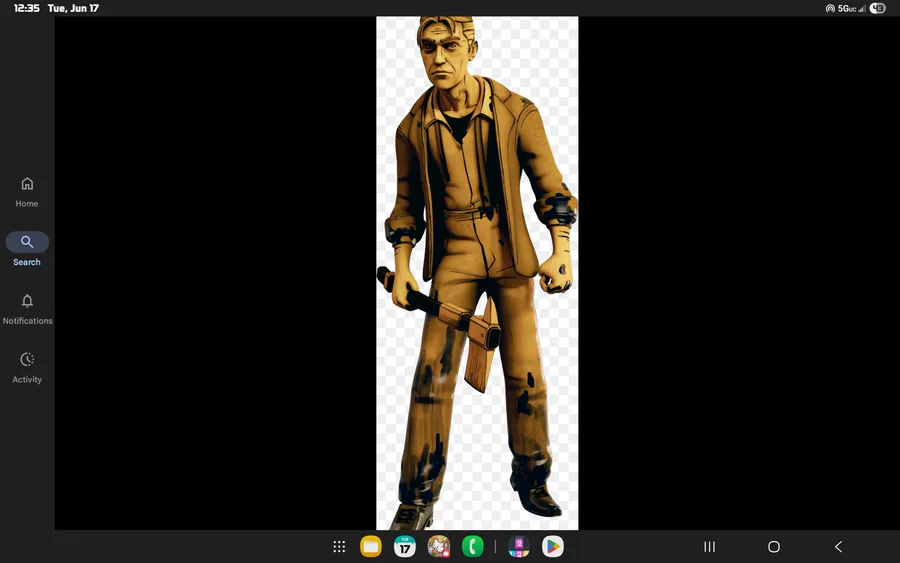The image size is (900, 563).
Task: Tap the 5G signal status indicator
Action: (851, 8)
